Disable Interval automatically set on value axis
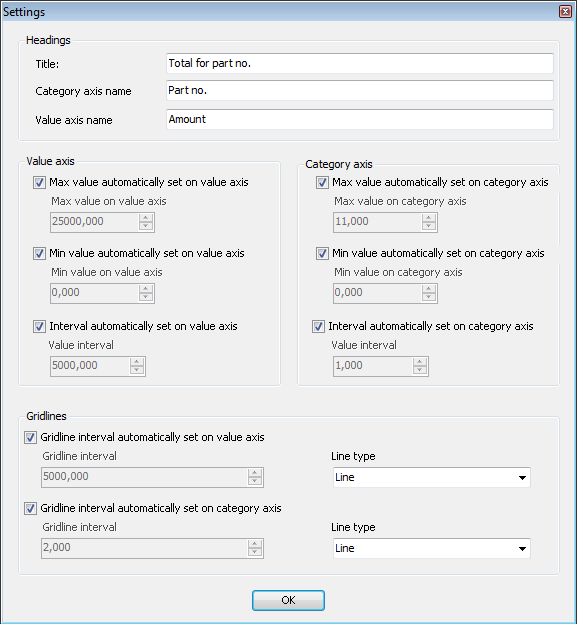 pyautogui.click(x=39, y=327)
